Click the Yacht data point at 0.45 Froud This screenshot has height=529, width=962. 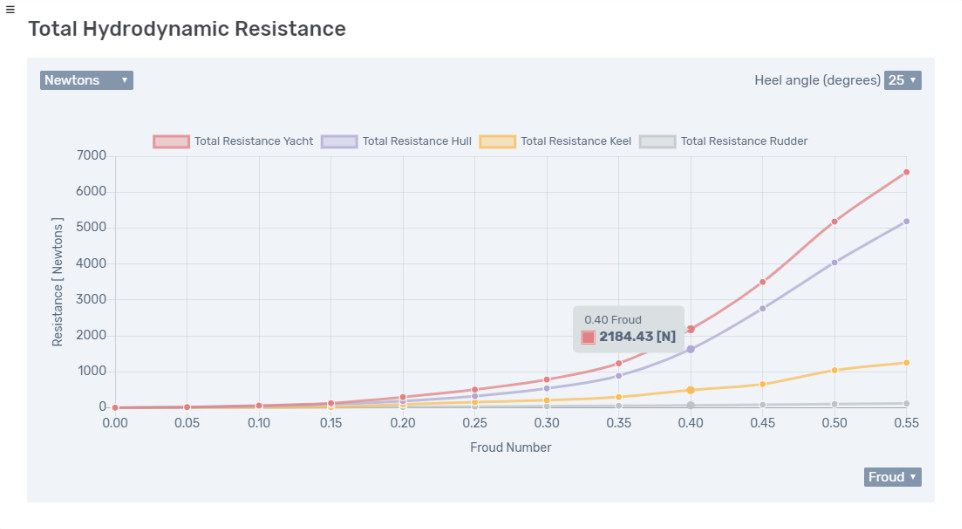click(x=762, y=282)
